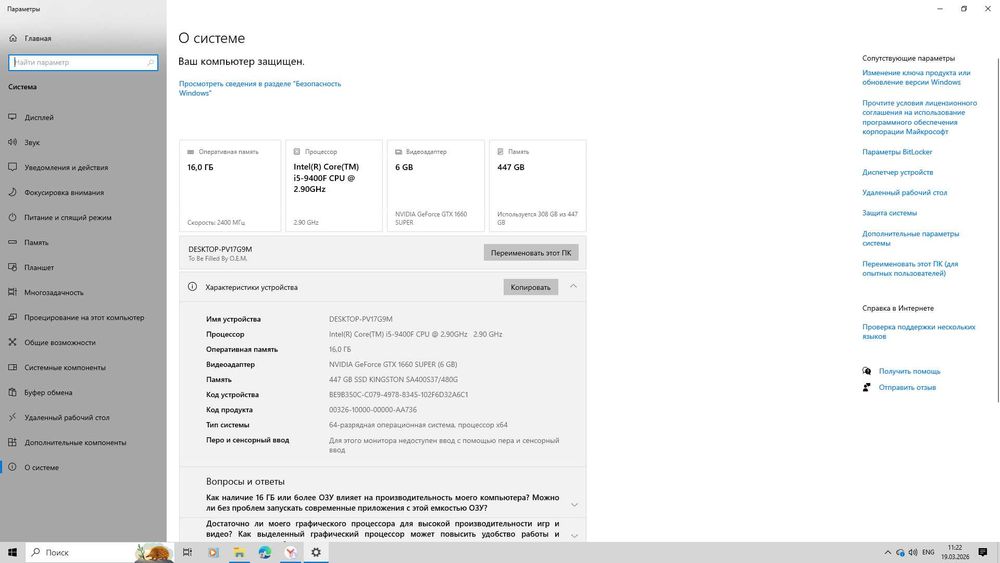1000x563 pixels.
Task: Click the 447 GB SSD KINGSTON value
Action: (393, 379)
